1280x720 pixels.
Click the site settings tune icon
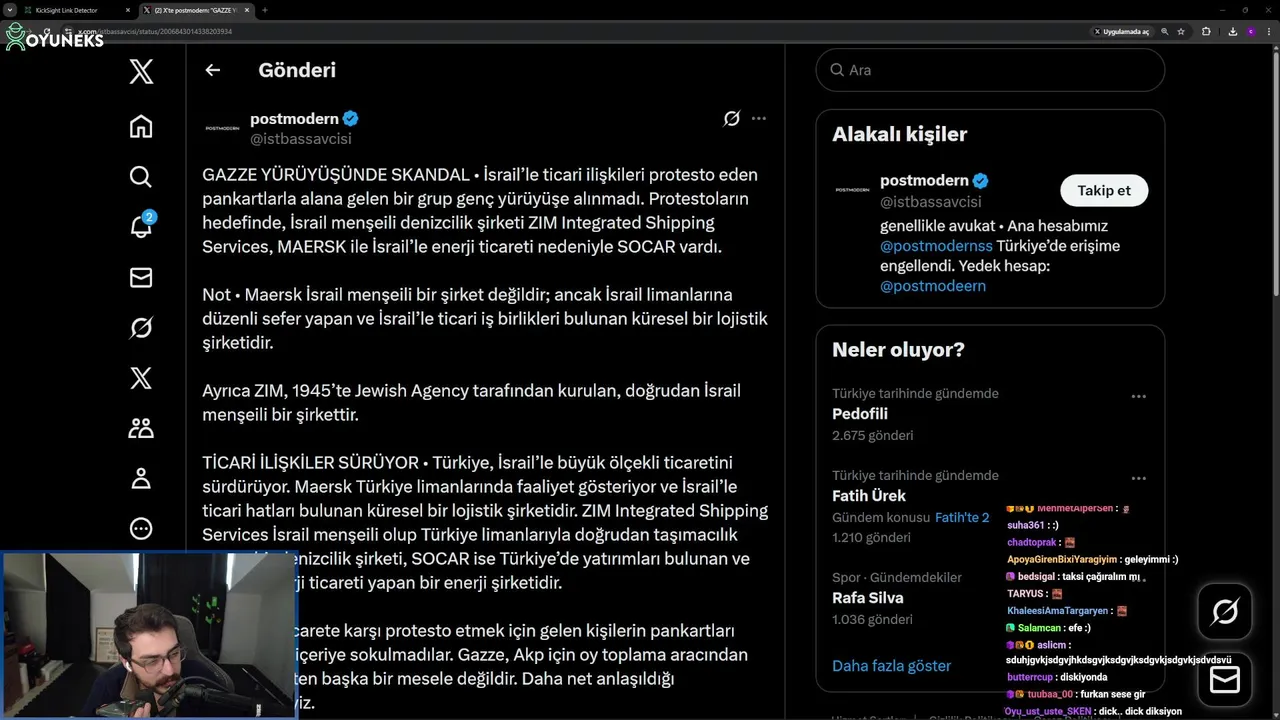pos(70,32)
